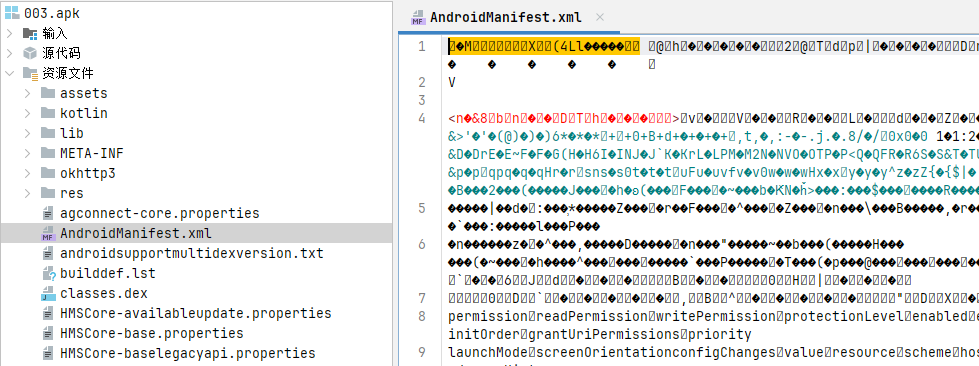This screenshot has width=979, height=366.
Task: Open agconnect-core.properties file
Action: [x=160, y=213]
